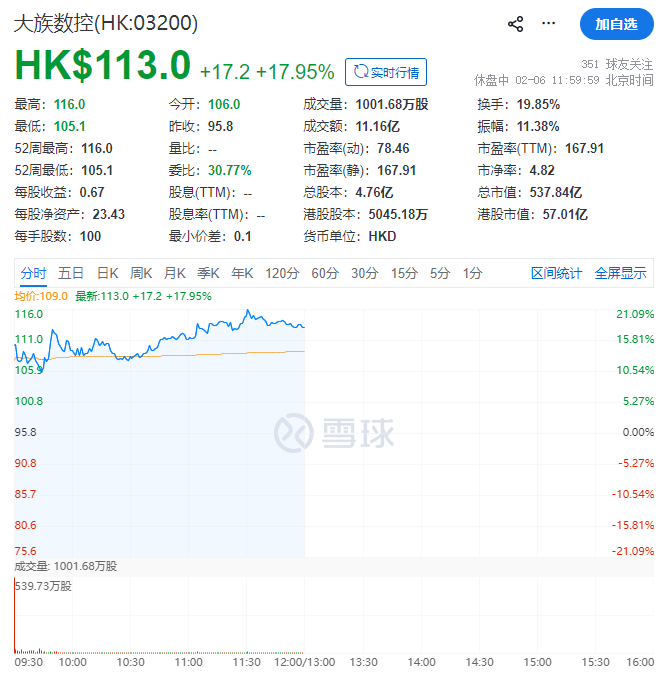Click the 市盈率(动) value 78.46
Viewport: 664px width, 685px height.
click(x=393, y=149)
